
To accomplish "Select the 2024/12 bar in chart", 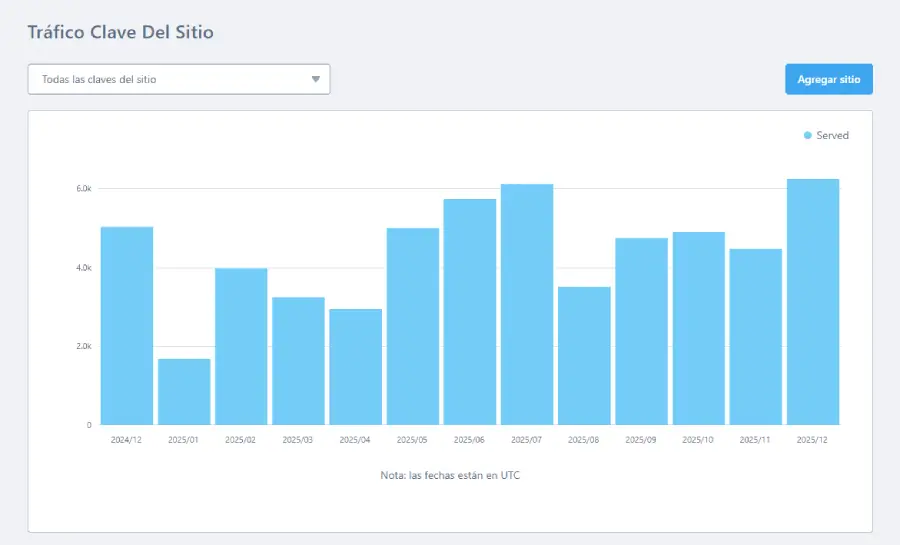I will [x=127, y=326].
